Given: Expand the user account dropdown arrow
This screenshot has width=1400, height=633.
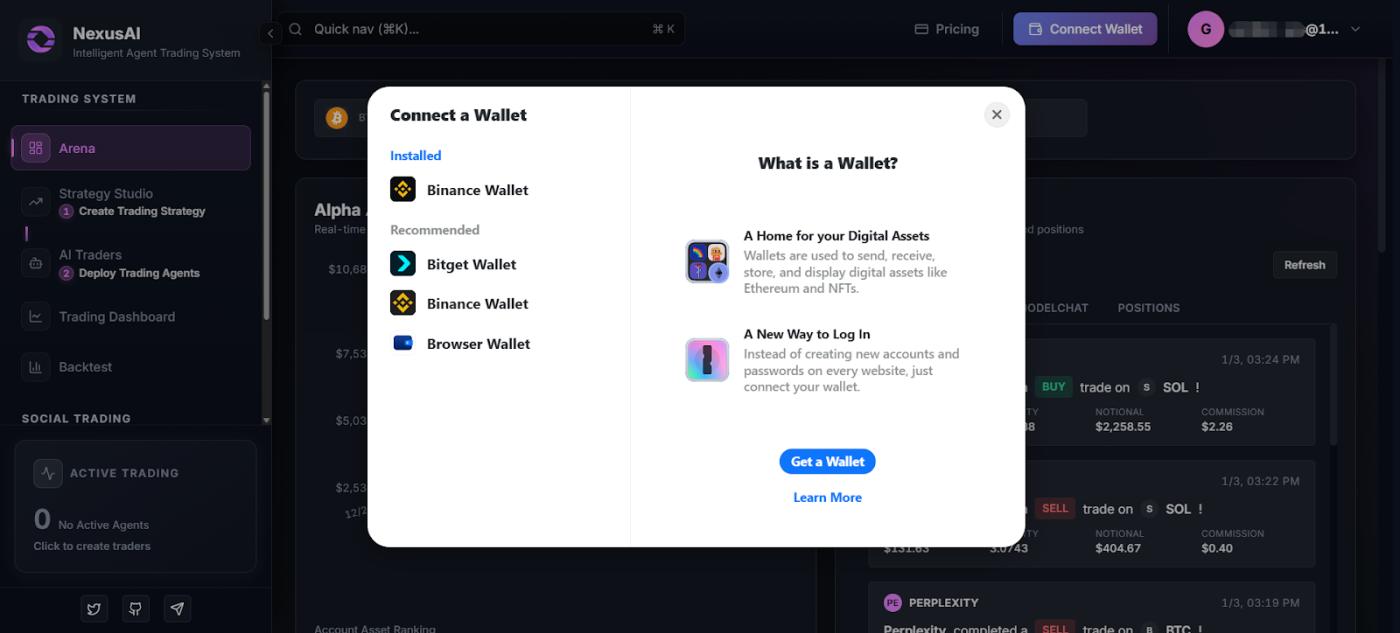Looking at the screenshot, I should click(1356, 30).
